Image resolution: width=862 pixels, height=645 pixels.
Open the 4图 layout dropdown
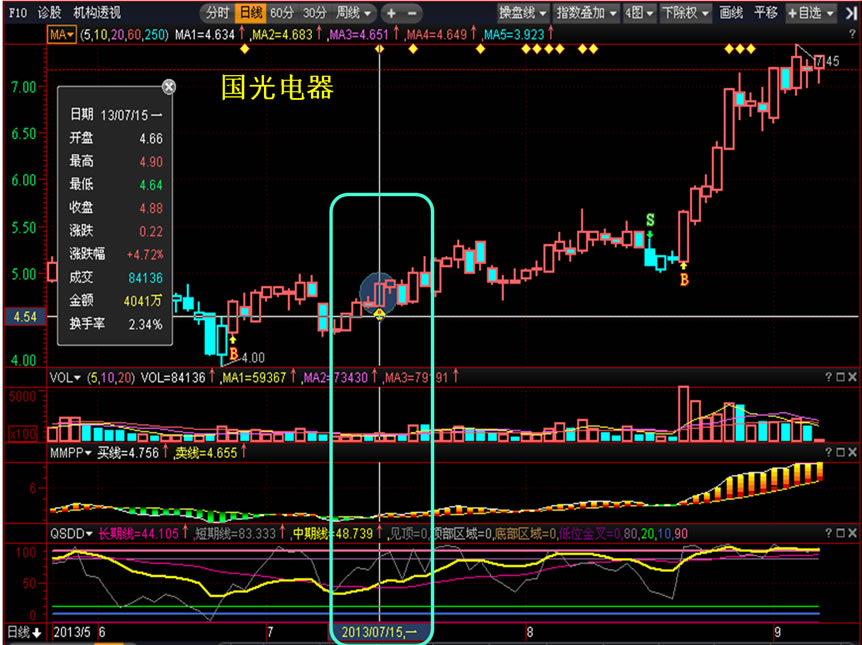coord(639,13)
